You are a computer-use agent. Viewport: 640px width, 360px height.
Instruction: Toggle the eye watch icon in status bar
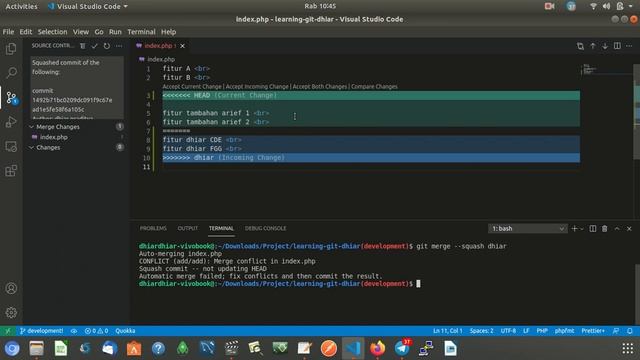[x=74, y=331]
